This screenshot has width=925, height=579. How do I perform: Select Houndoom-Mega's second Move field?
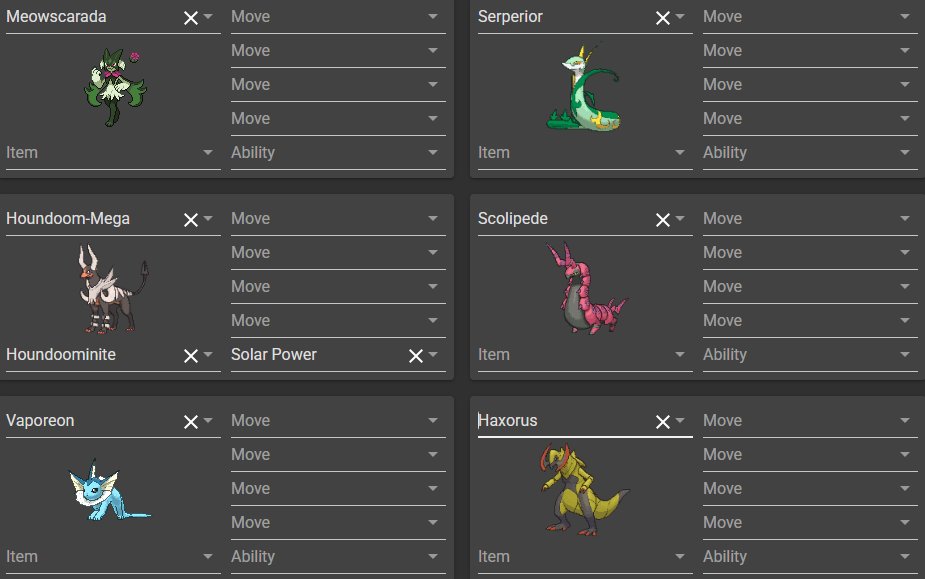[x=338, y=253]
